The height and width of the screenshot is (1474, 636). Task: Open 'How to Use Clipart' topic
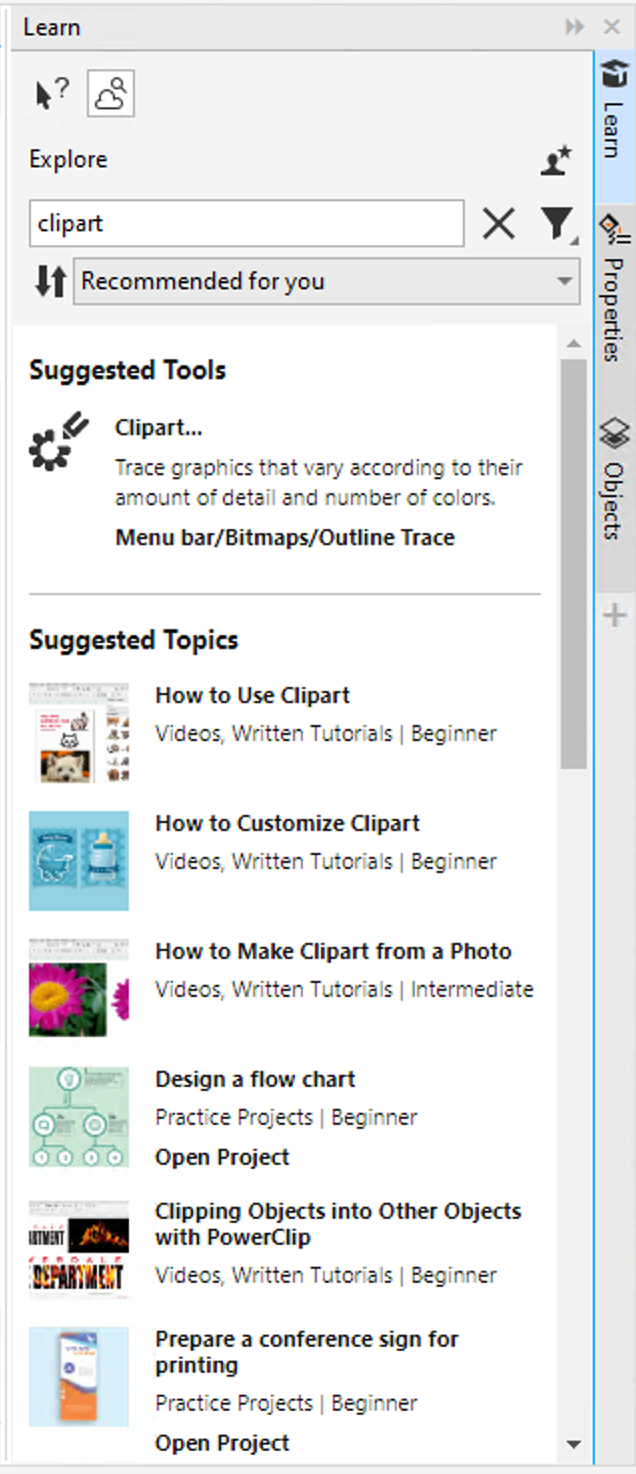(x=252, y=696)
